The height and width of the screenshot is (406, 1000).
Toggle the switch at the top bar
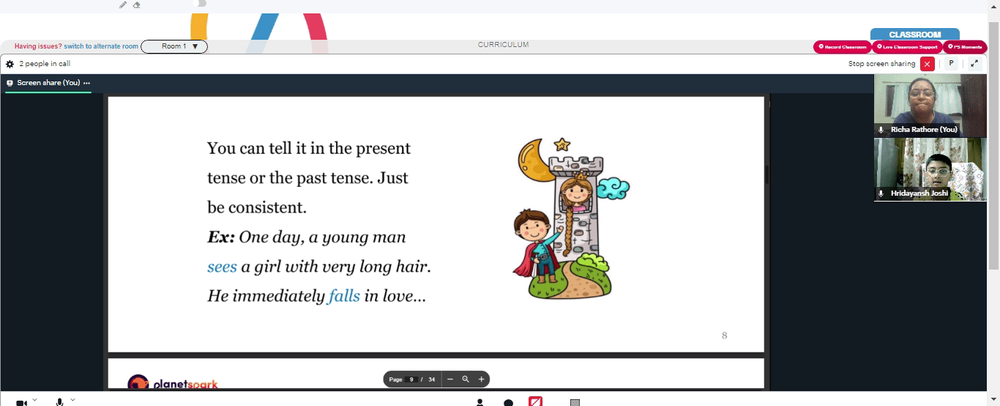200,4
